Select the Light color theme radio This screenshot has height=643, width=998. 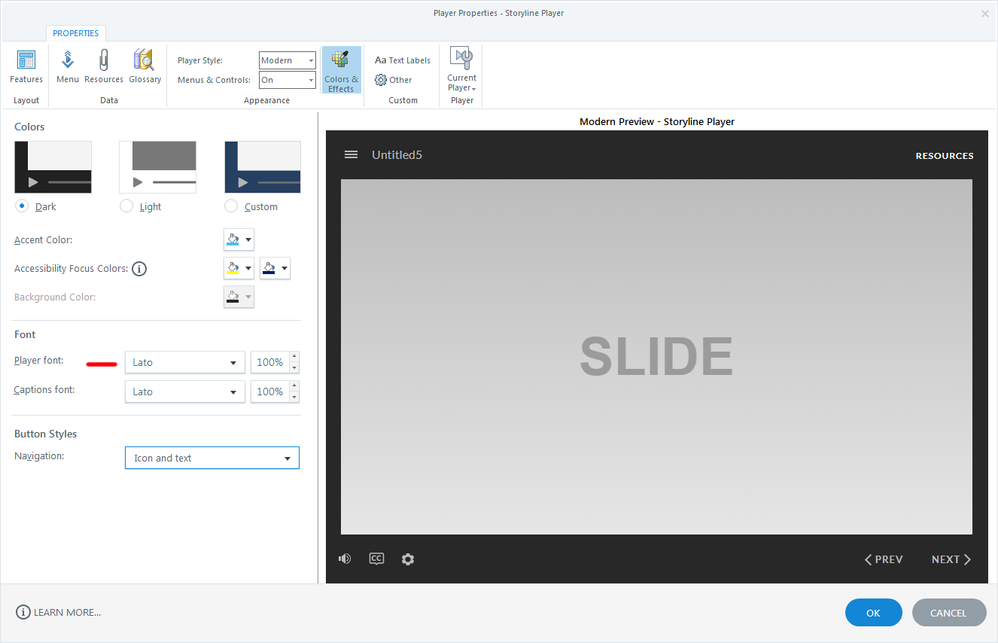[x=126, y=206]
